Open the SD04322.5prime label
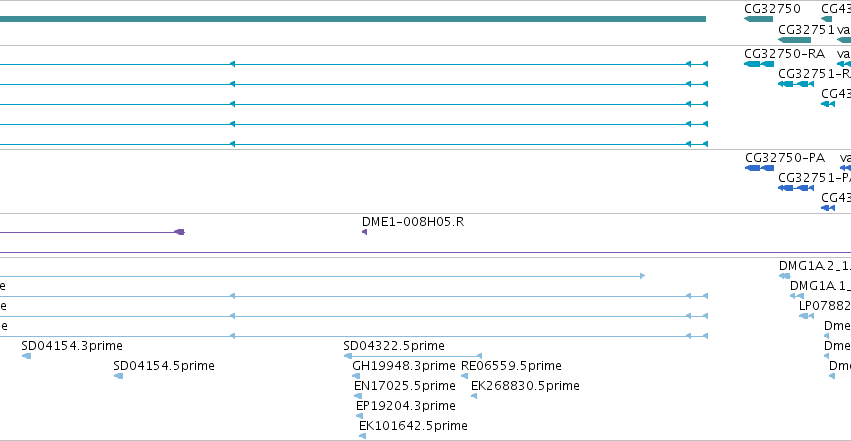 point(394,346)
